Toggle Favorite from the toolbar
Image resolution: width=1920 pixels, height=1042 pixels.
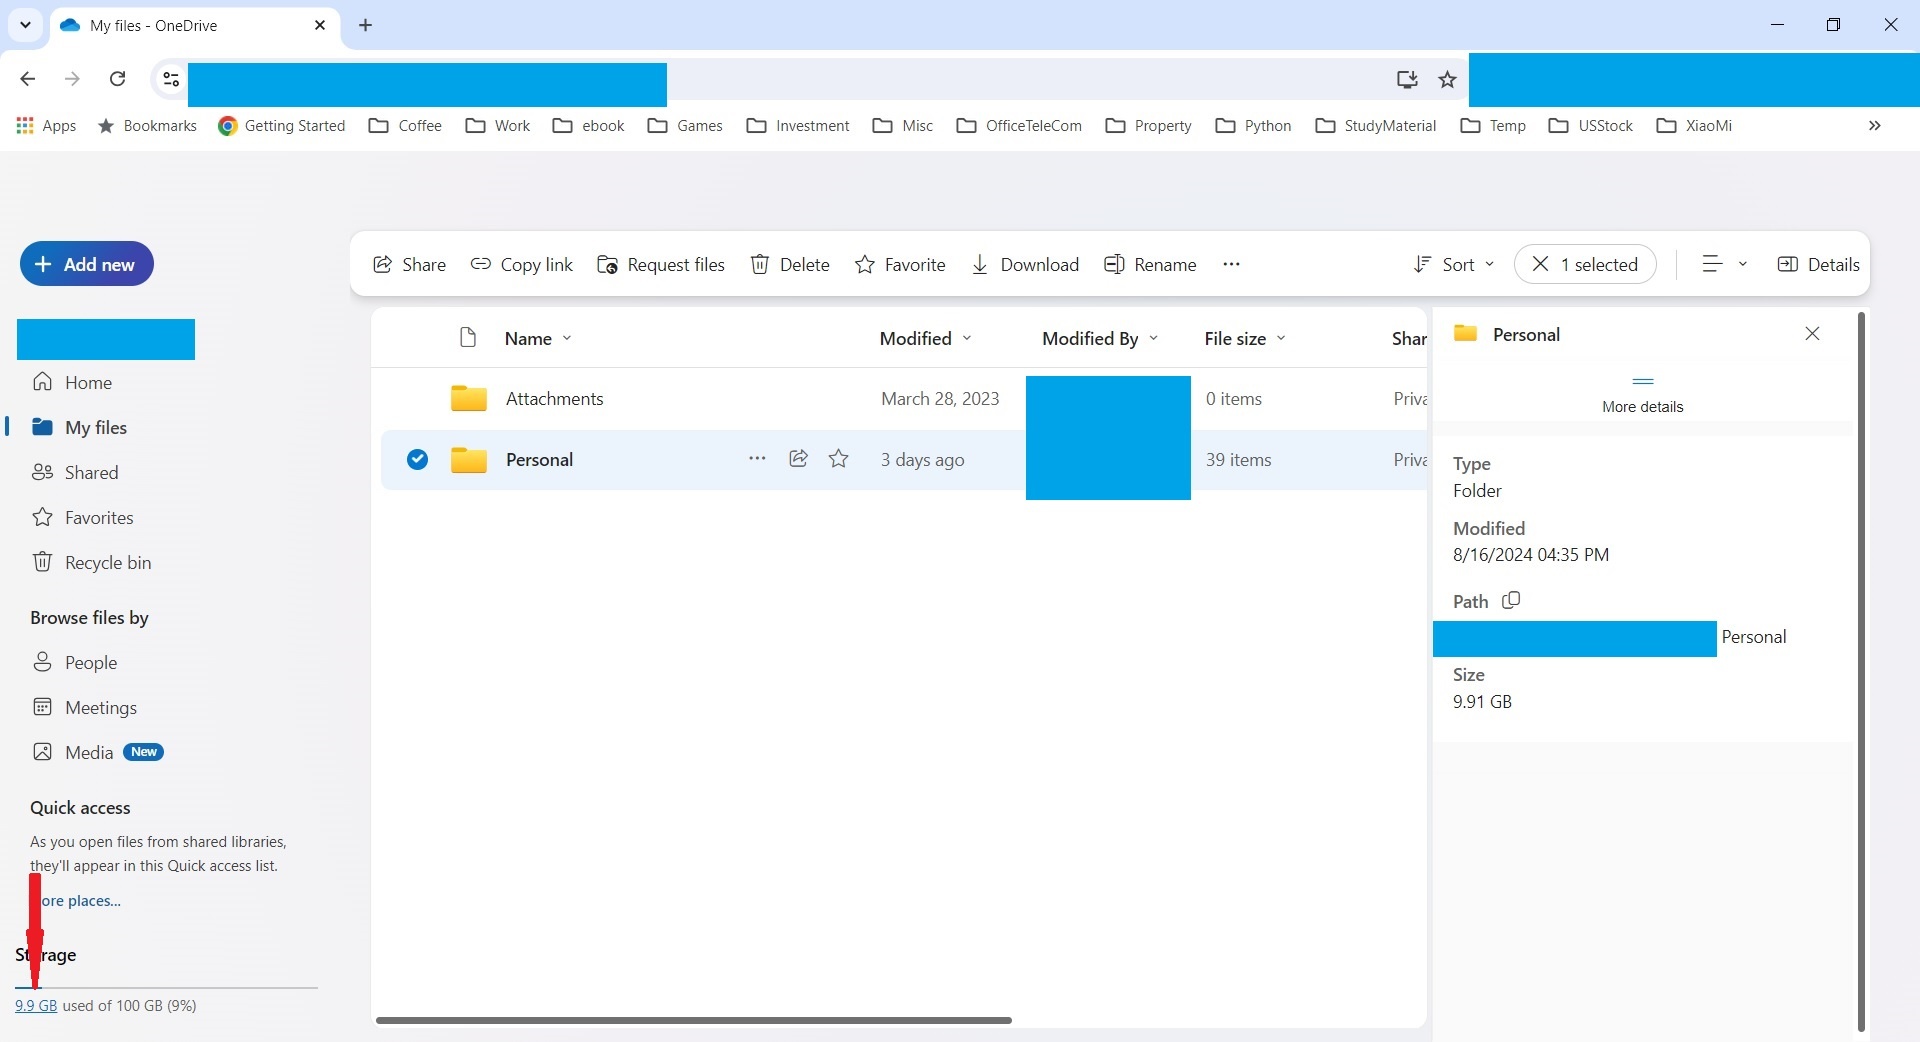point(899,264)
